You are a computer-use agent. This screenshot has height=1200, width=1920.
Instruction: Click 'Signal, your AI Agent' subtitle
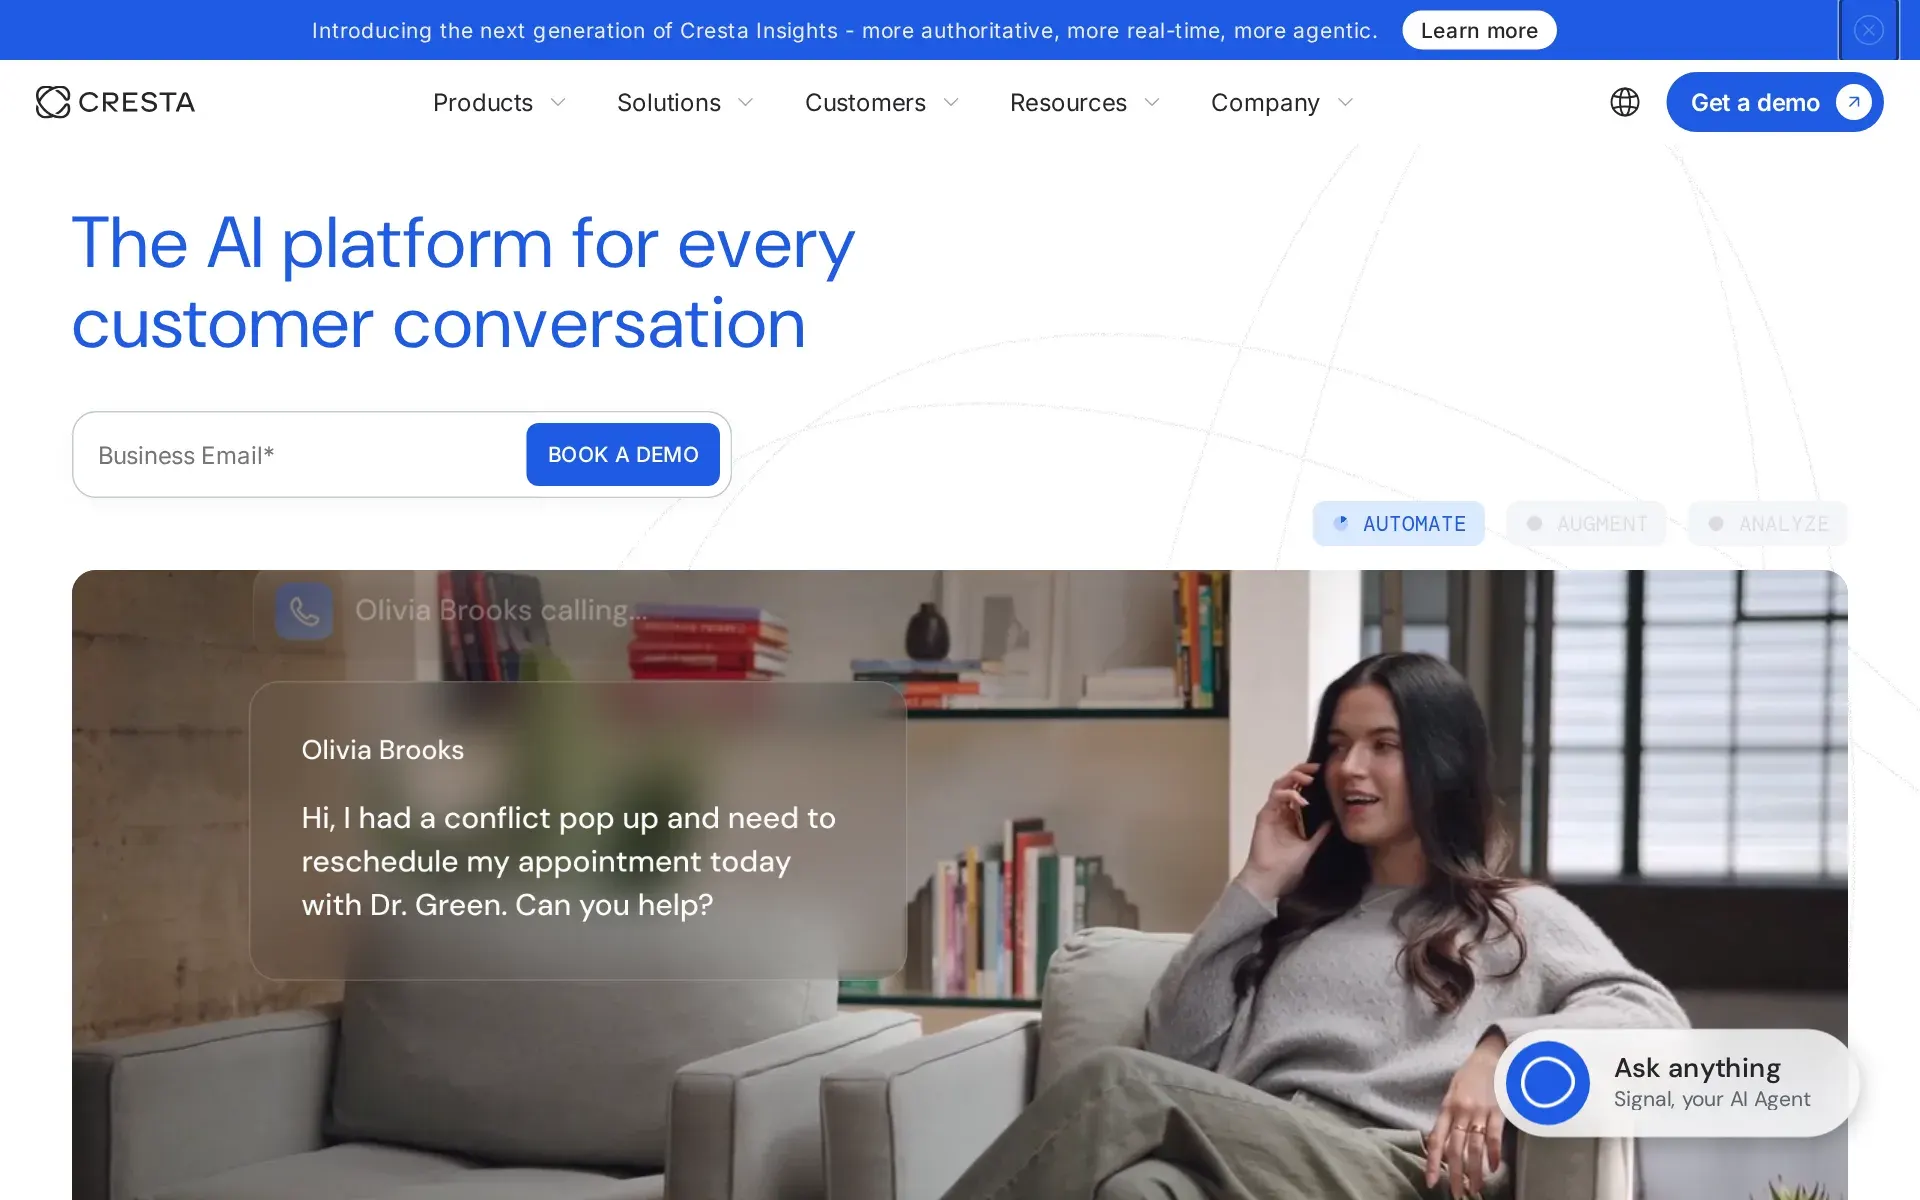1712,1099
